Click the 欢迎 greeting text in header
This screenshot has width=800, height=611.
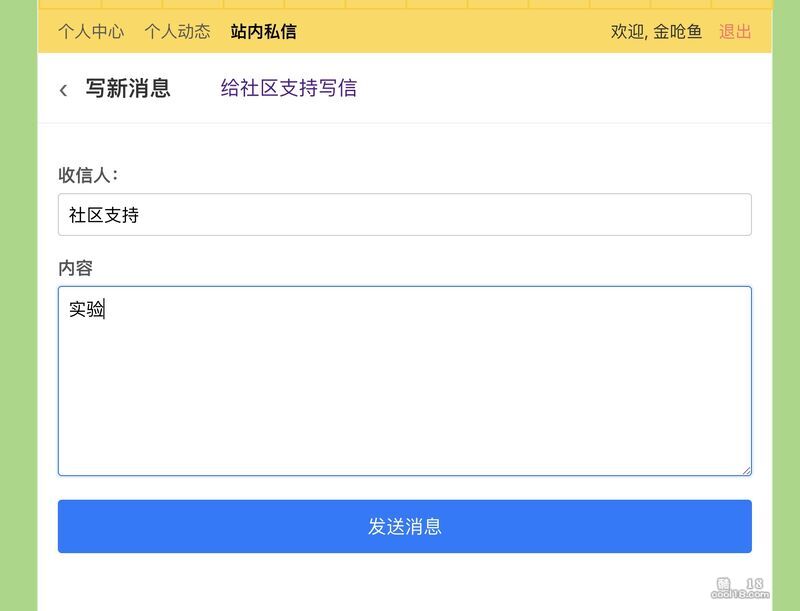(627, 31)
